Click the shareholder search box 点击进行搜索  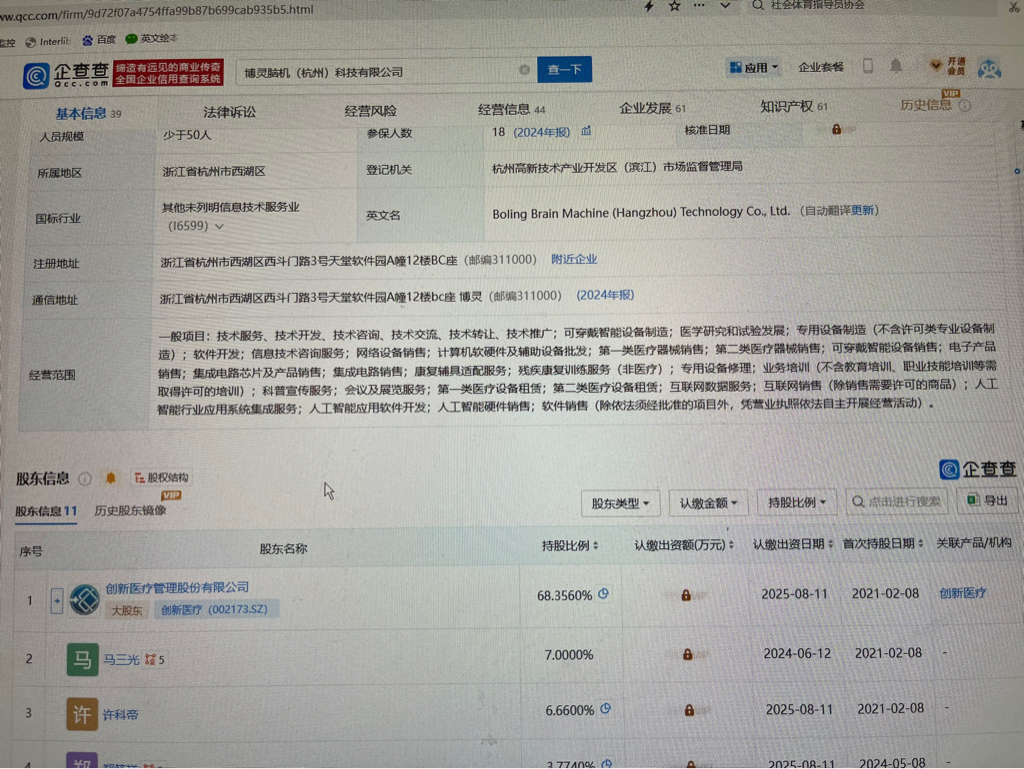[x=896, y=501]
